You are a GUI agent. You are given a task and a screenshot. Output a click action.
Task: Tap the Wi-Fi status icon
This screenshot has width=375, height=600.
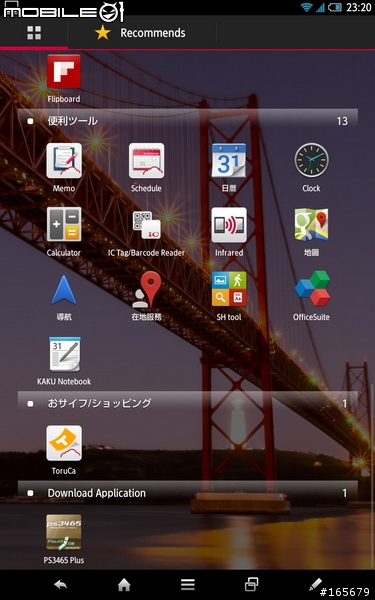307,7
